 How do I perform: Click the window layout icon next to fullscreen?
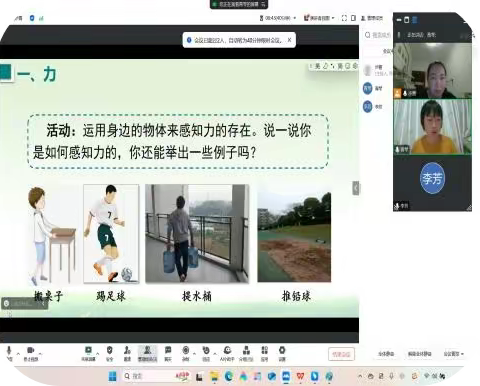[x=353, y=18]
